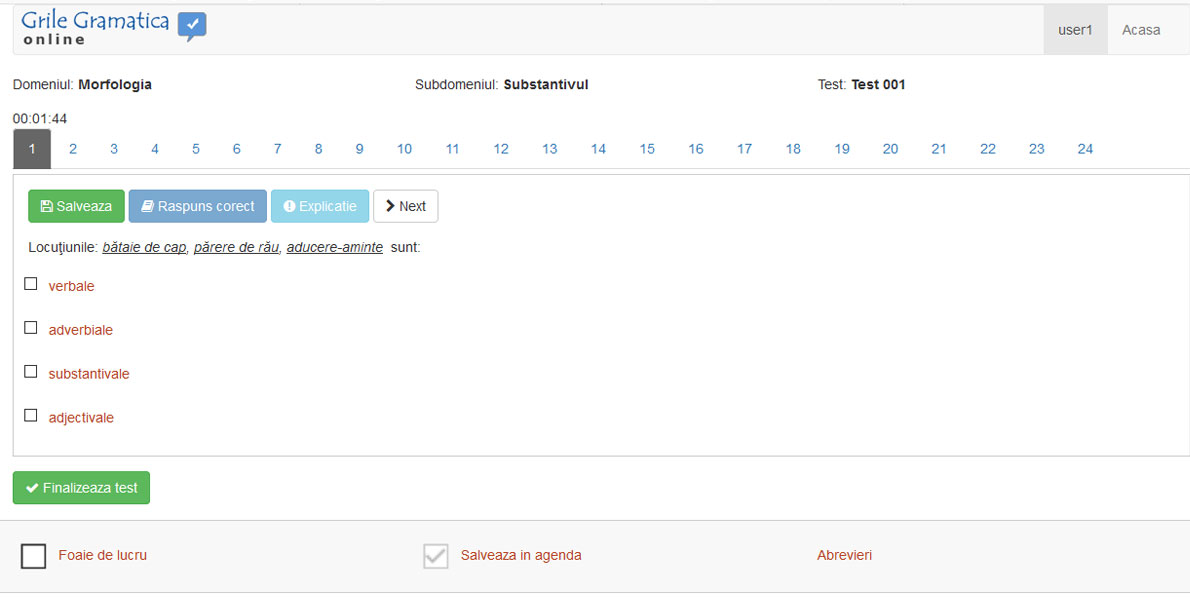Select the 'substantivale' checkbox

31,372
